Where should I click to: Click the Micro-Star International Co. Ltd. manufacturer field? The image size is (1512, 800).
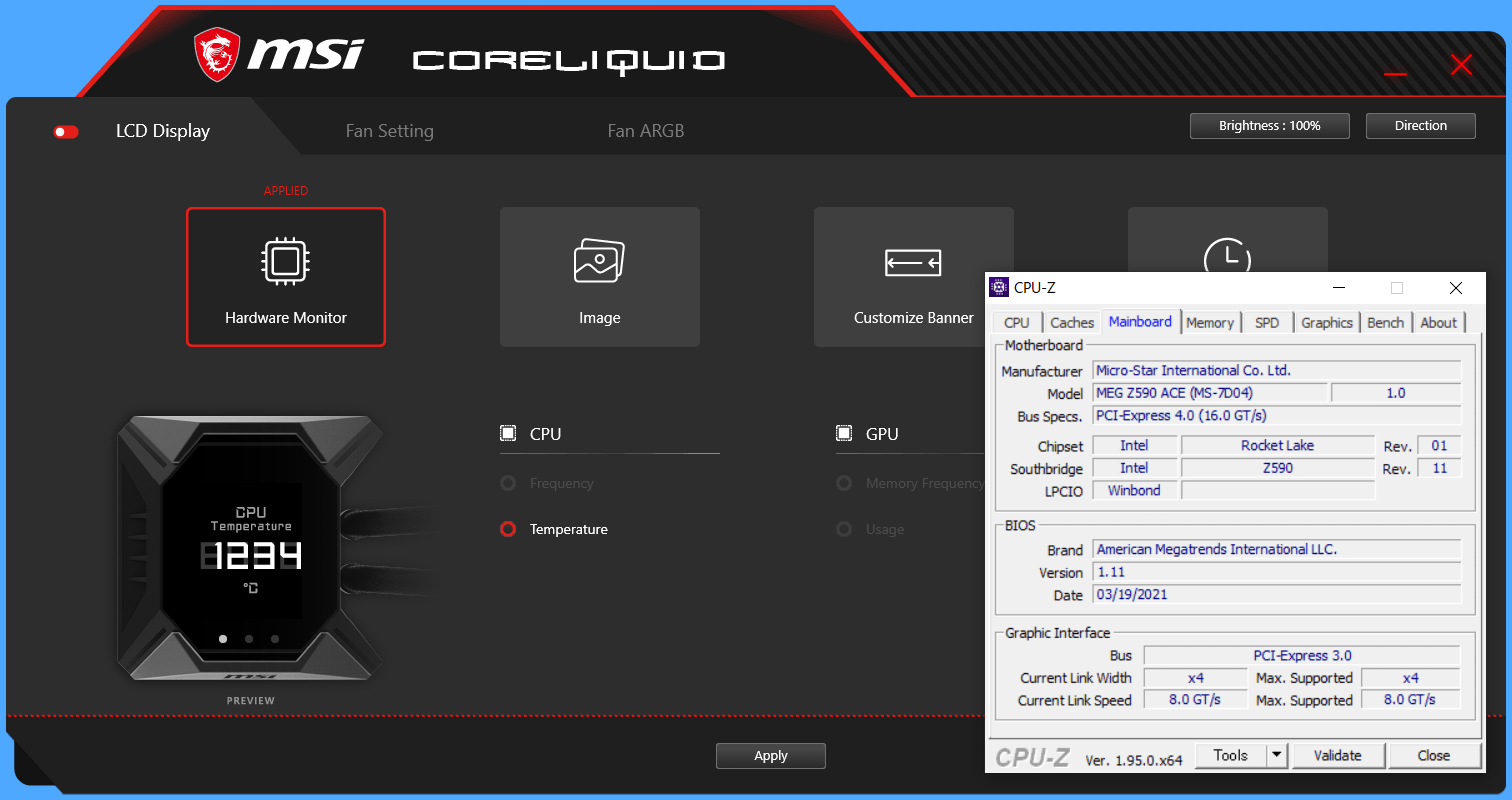coord(1277,371)
